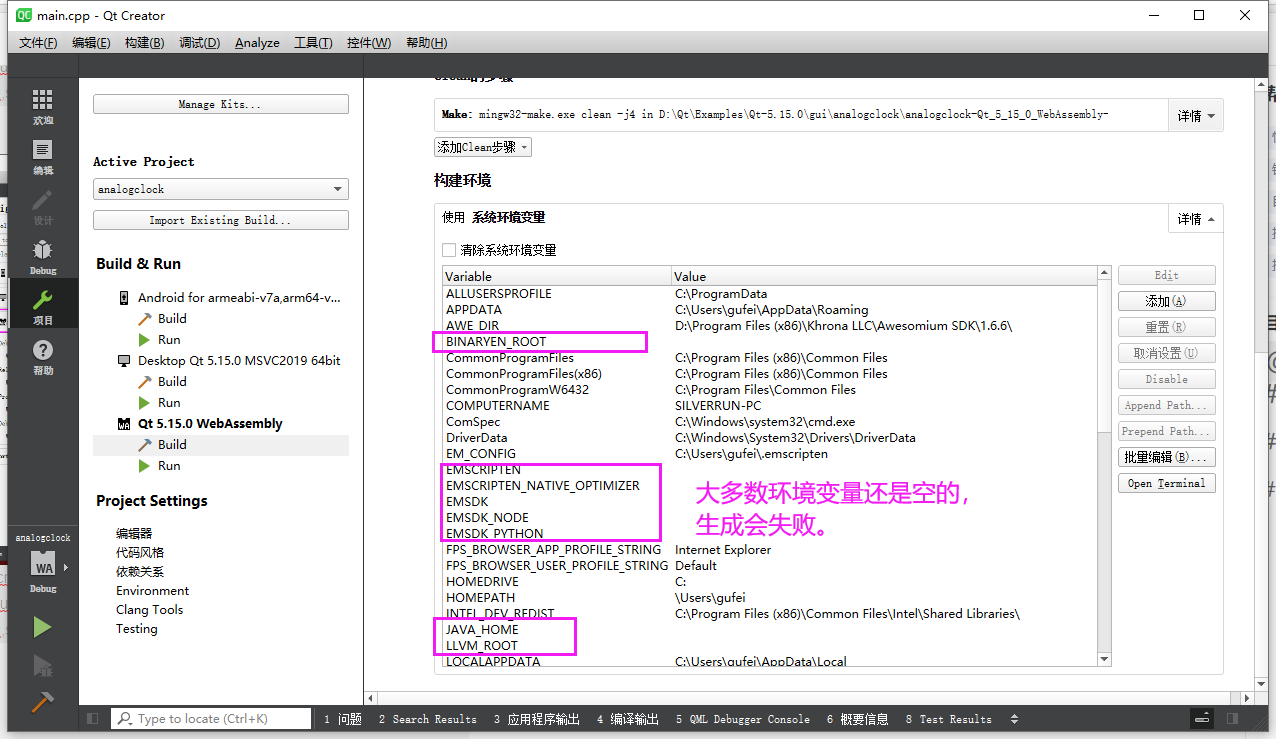Screen dimensions: 1276x739
Task: Enable the 清除系统环境变量 checkbox
Action: click(446, 251)
